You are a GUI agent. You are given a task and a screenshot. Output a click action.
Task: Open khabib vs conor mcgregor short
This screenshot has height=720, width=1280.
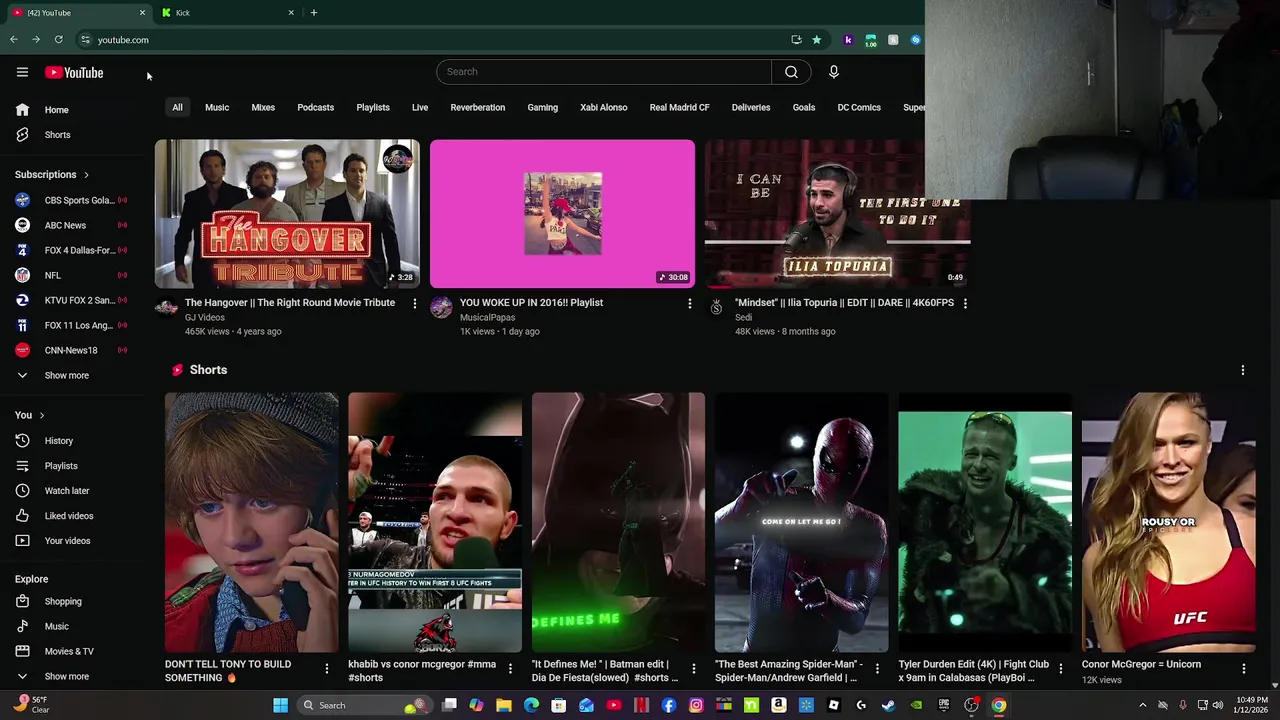[x=435, y=523]
